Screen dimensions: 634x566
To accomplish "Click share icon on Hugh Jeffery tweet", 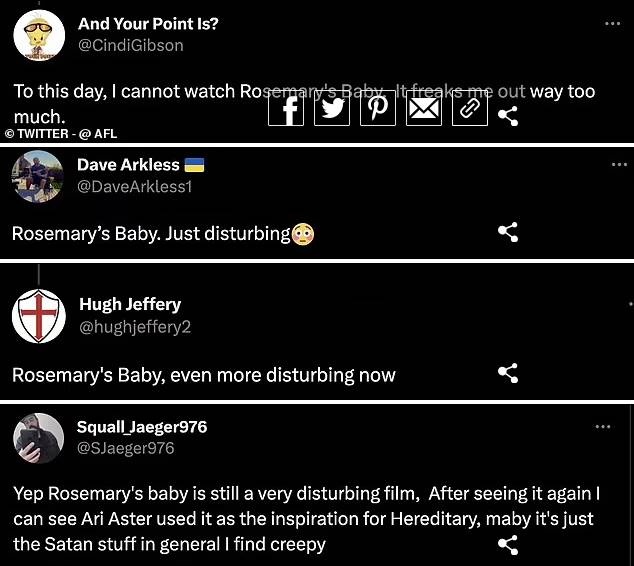I will 508,373.
